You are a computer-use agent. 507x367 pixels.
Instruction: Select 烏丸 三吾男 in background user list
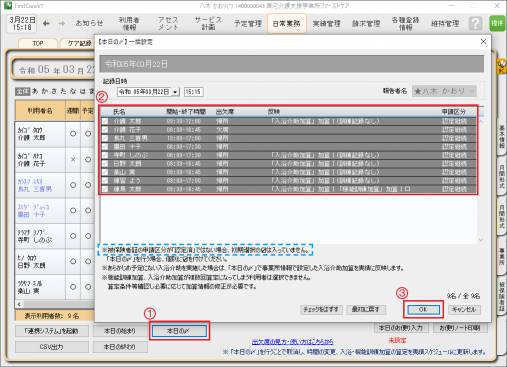pos(40,185)
